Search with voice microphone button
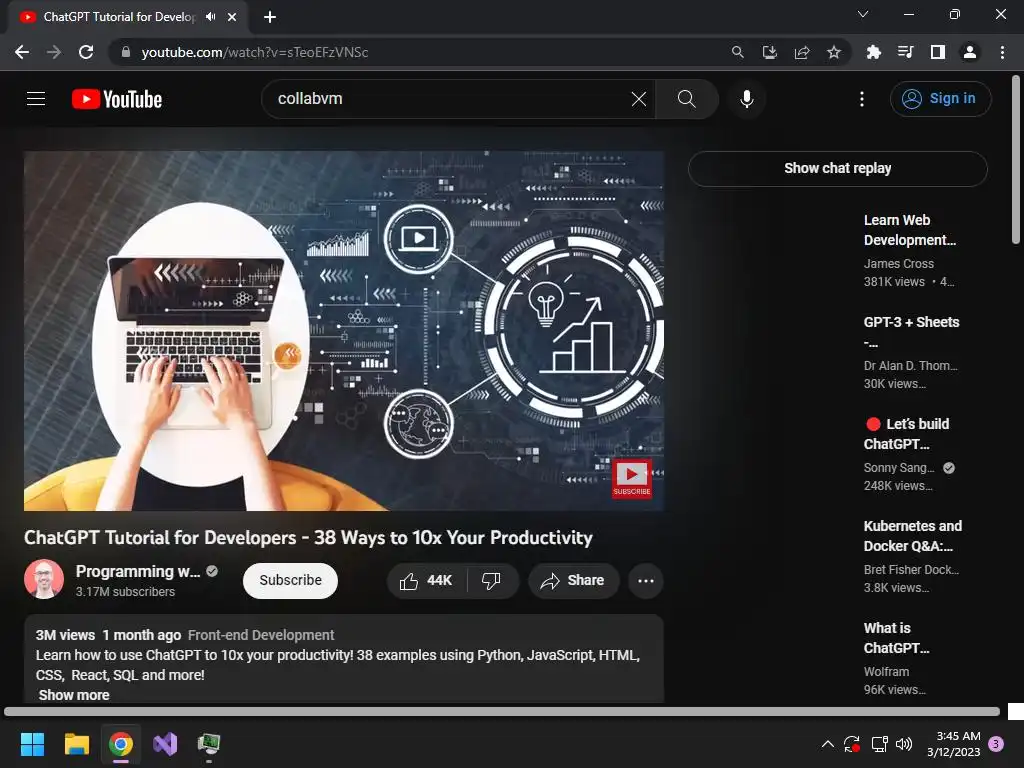 [747, 99]
